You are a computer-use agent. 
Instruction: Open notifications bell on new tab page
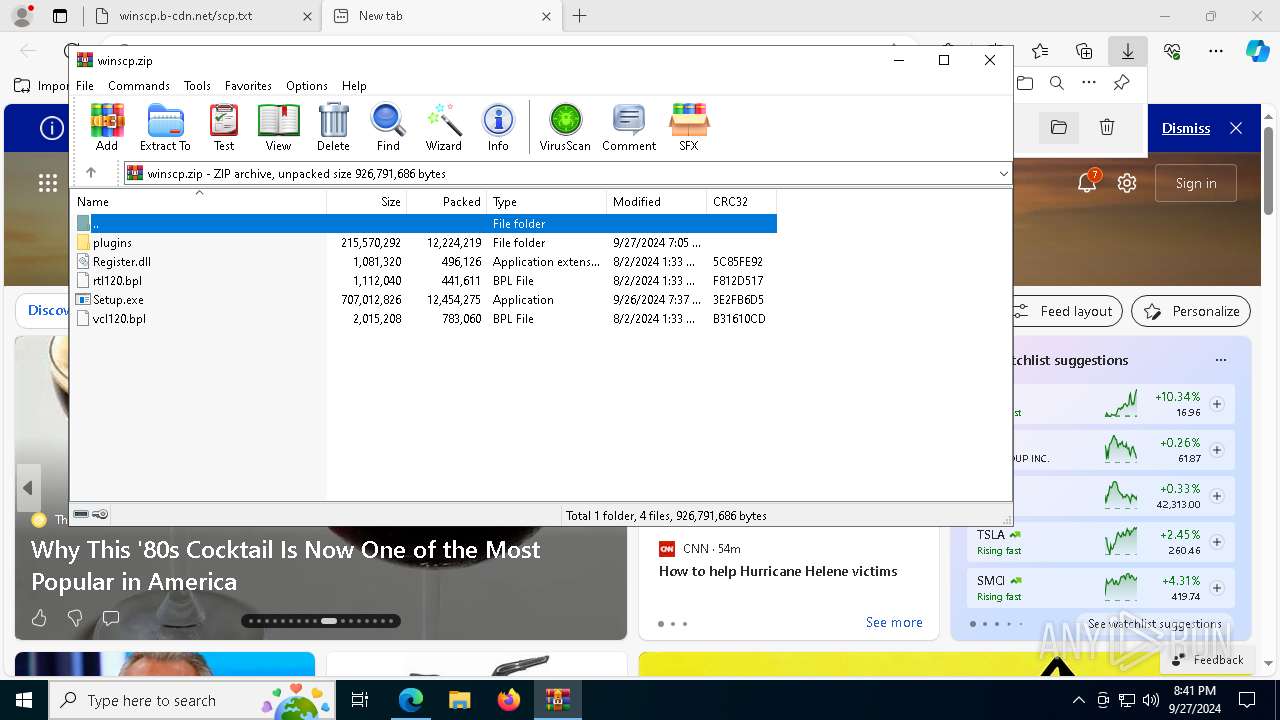[x=1088, y=183]
